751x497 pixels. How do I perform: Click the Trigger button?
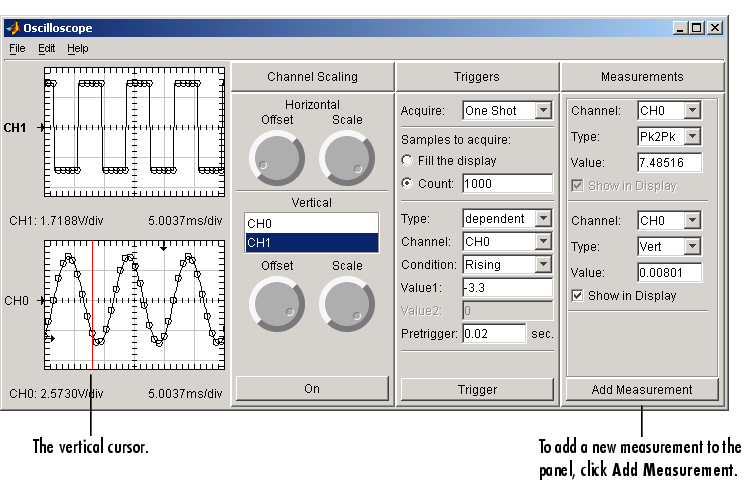[x=477, y=390]
